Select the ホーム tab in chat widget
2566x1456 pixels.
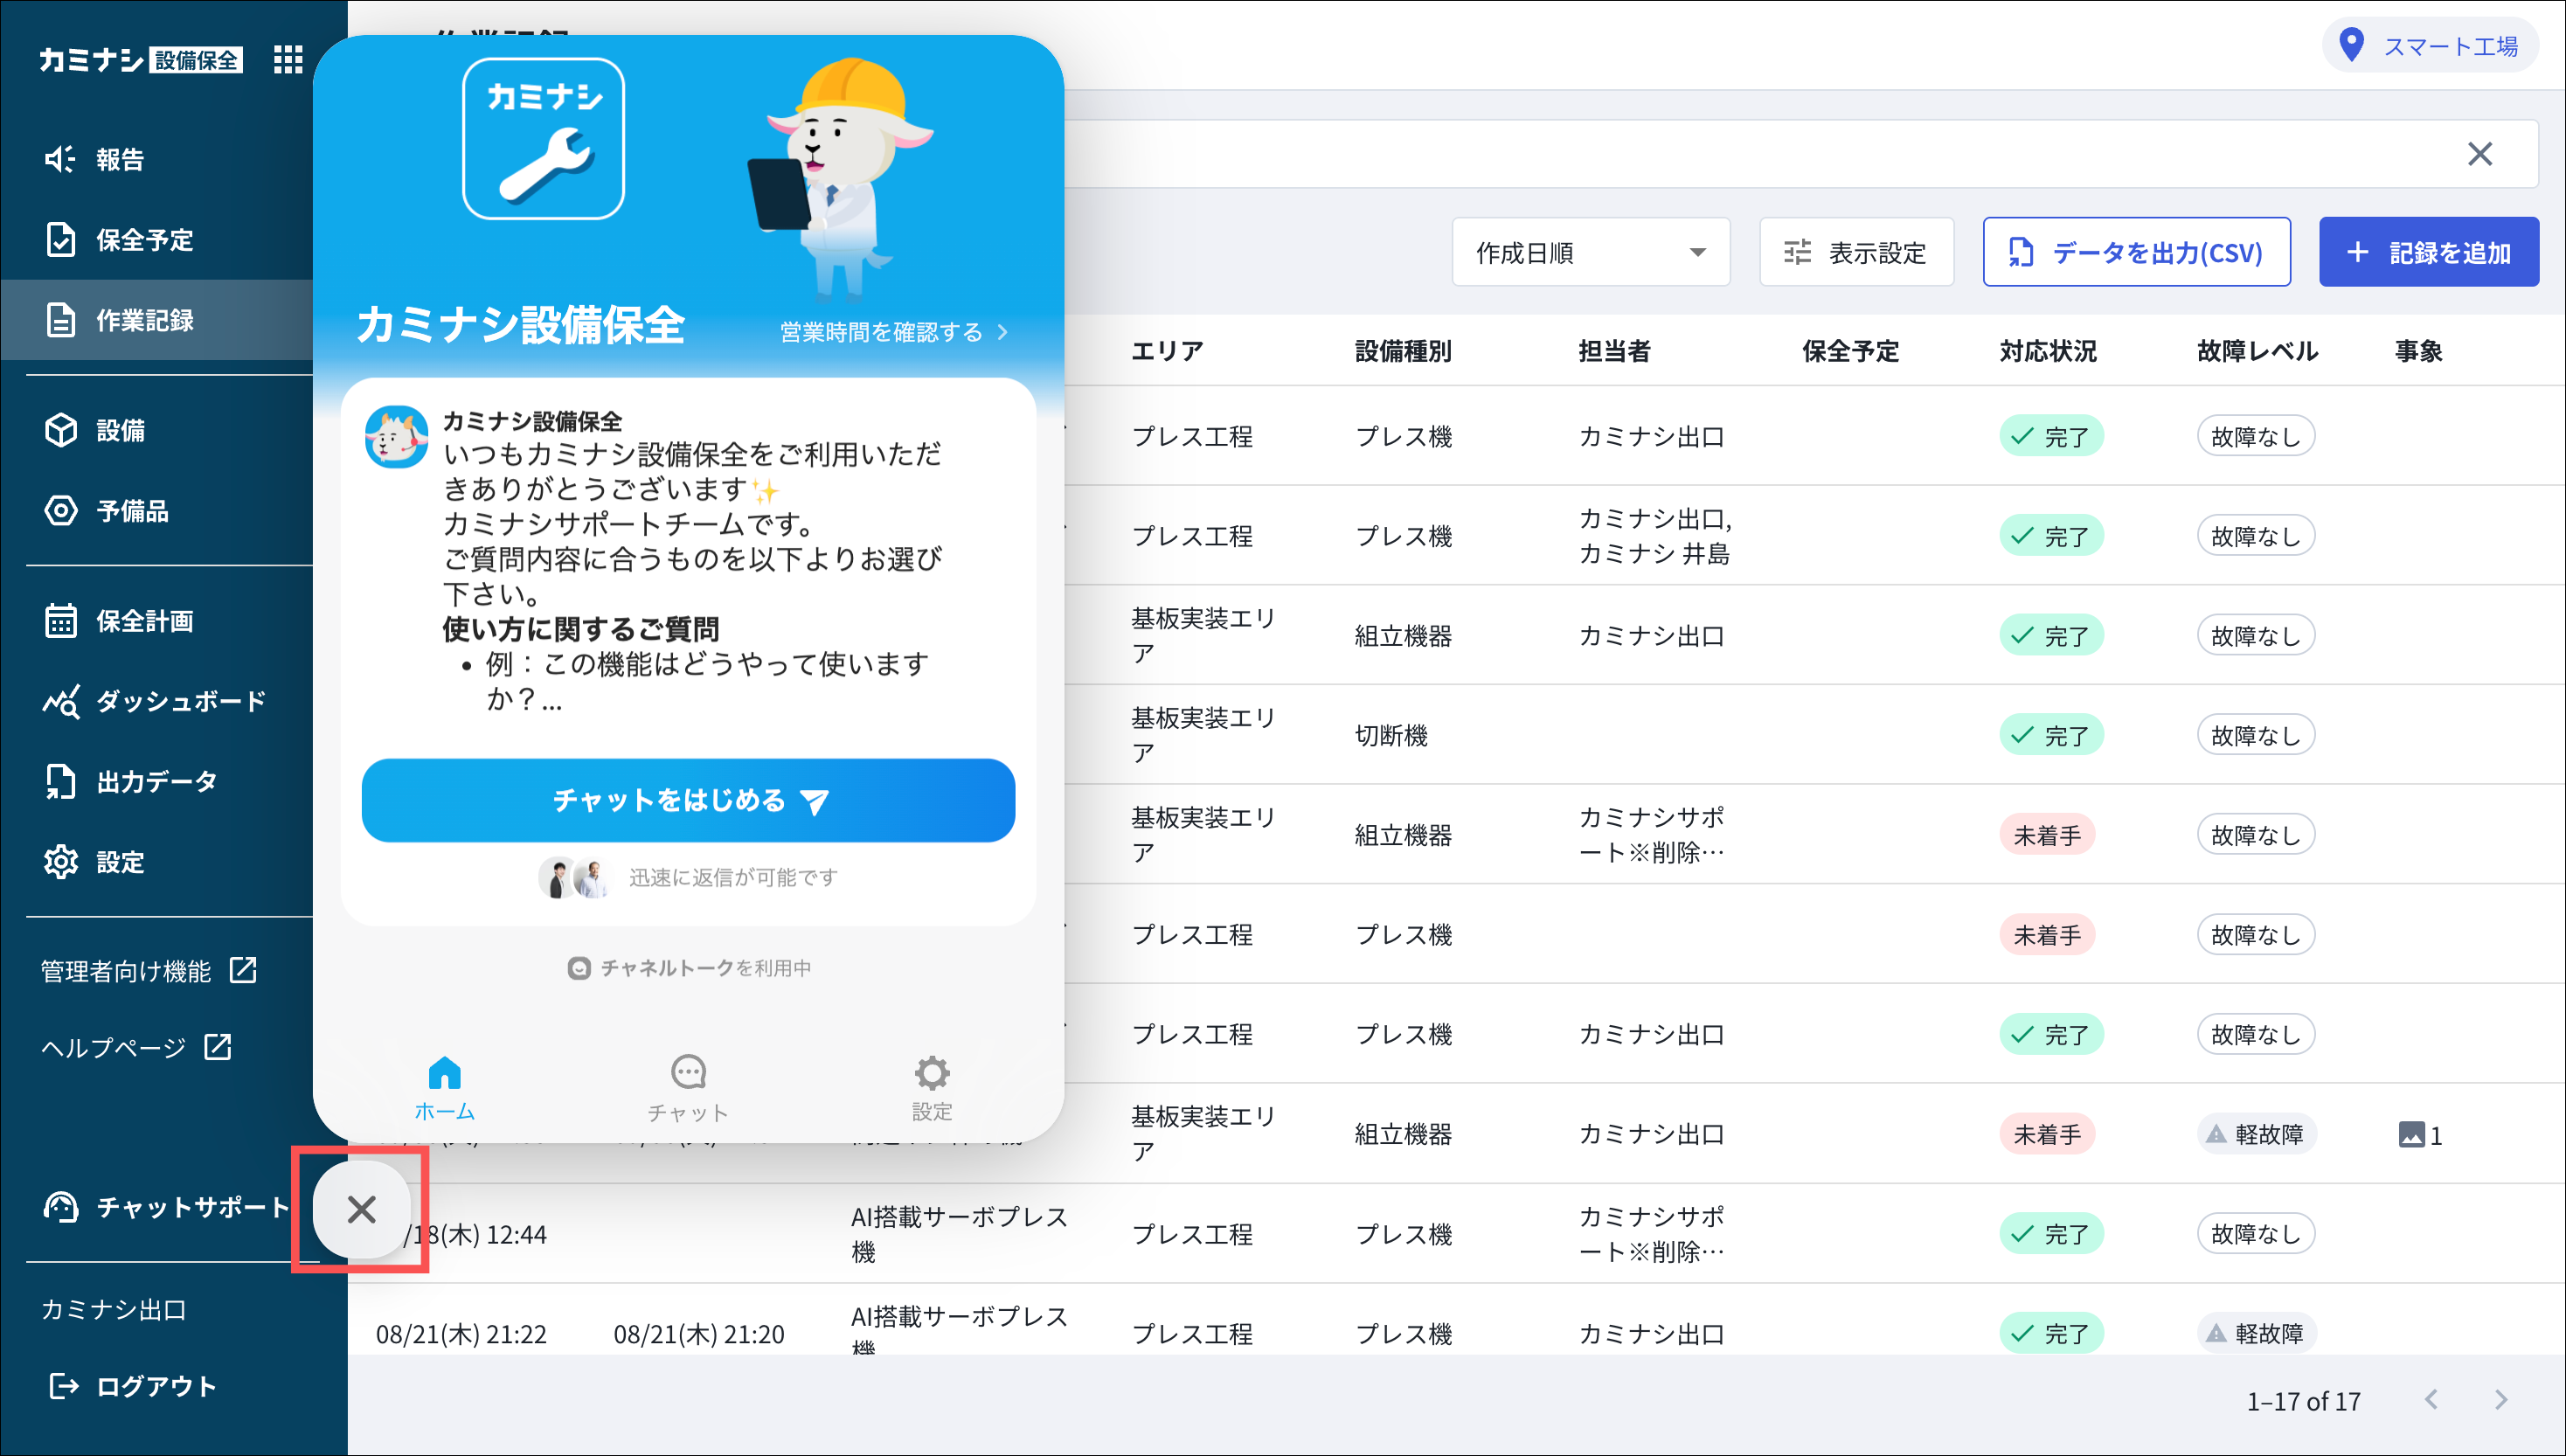coord(444,1089)
